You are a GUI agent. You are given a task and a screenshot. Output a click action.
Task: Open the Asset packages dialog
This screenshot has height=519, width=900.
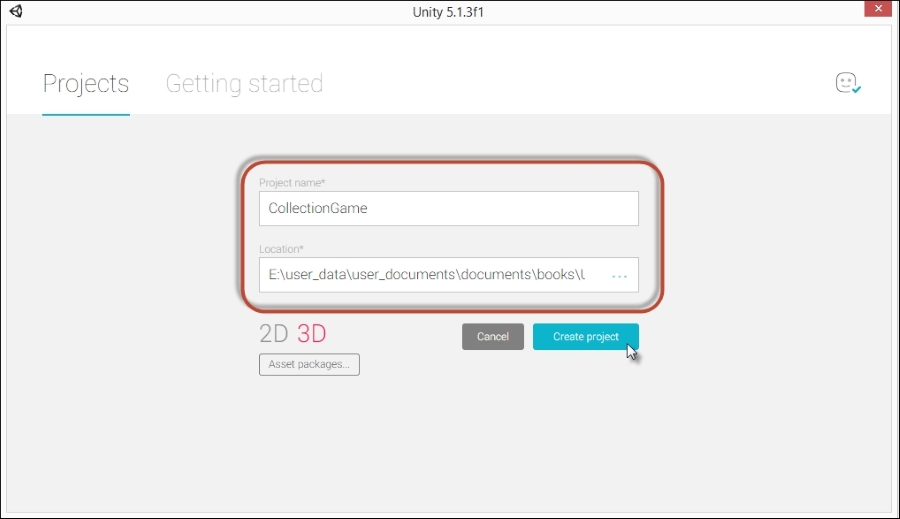(309, 365)
